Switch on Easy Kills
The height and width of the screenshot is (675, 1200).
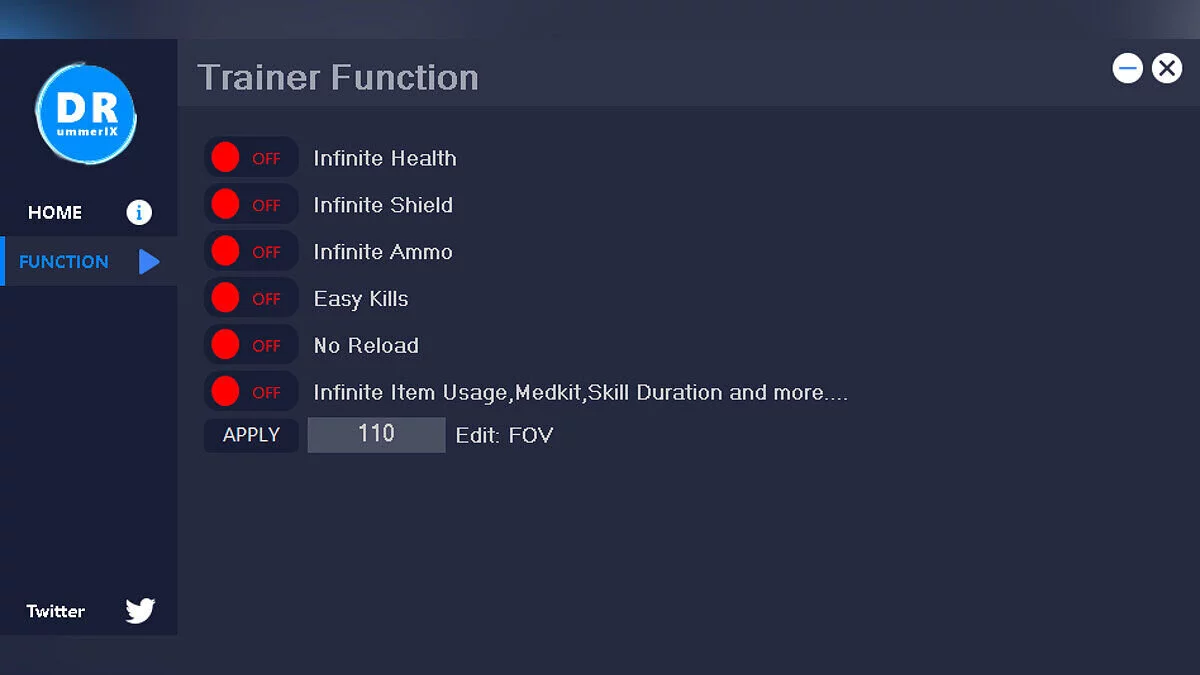(x=250, y=298)
